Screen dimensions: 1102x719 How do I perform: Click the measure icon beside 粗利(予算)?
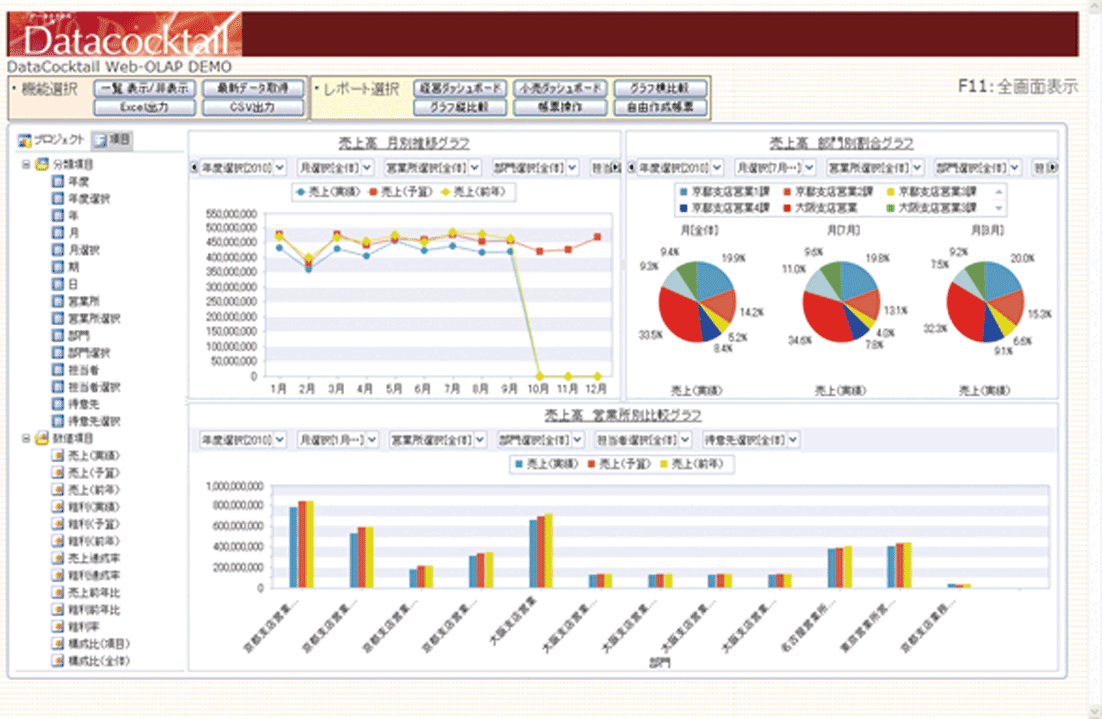pyautogui.click(x=58, y=524)
